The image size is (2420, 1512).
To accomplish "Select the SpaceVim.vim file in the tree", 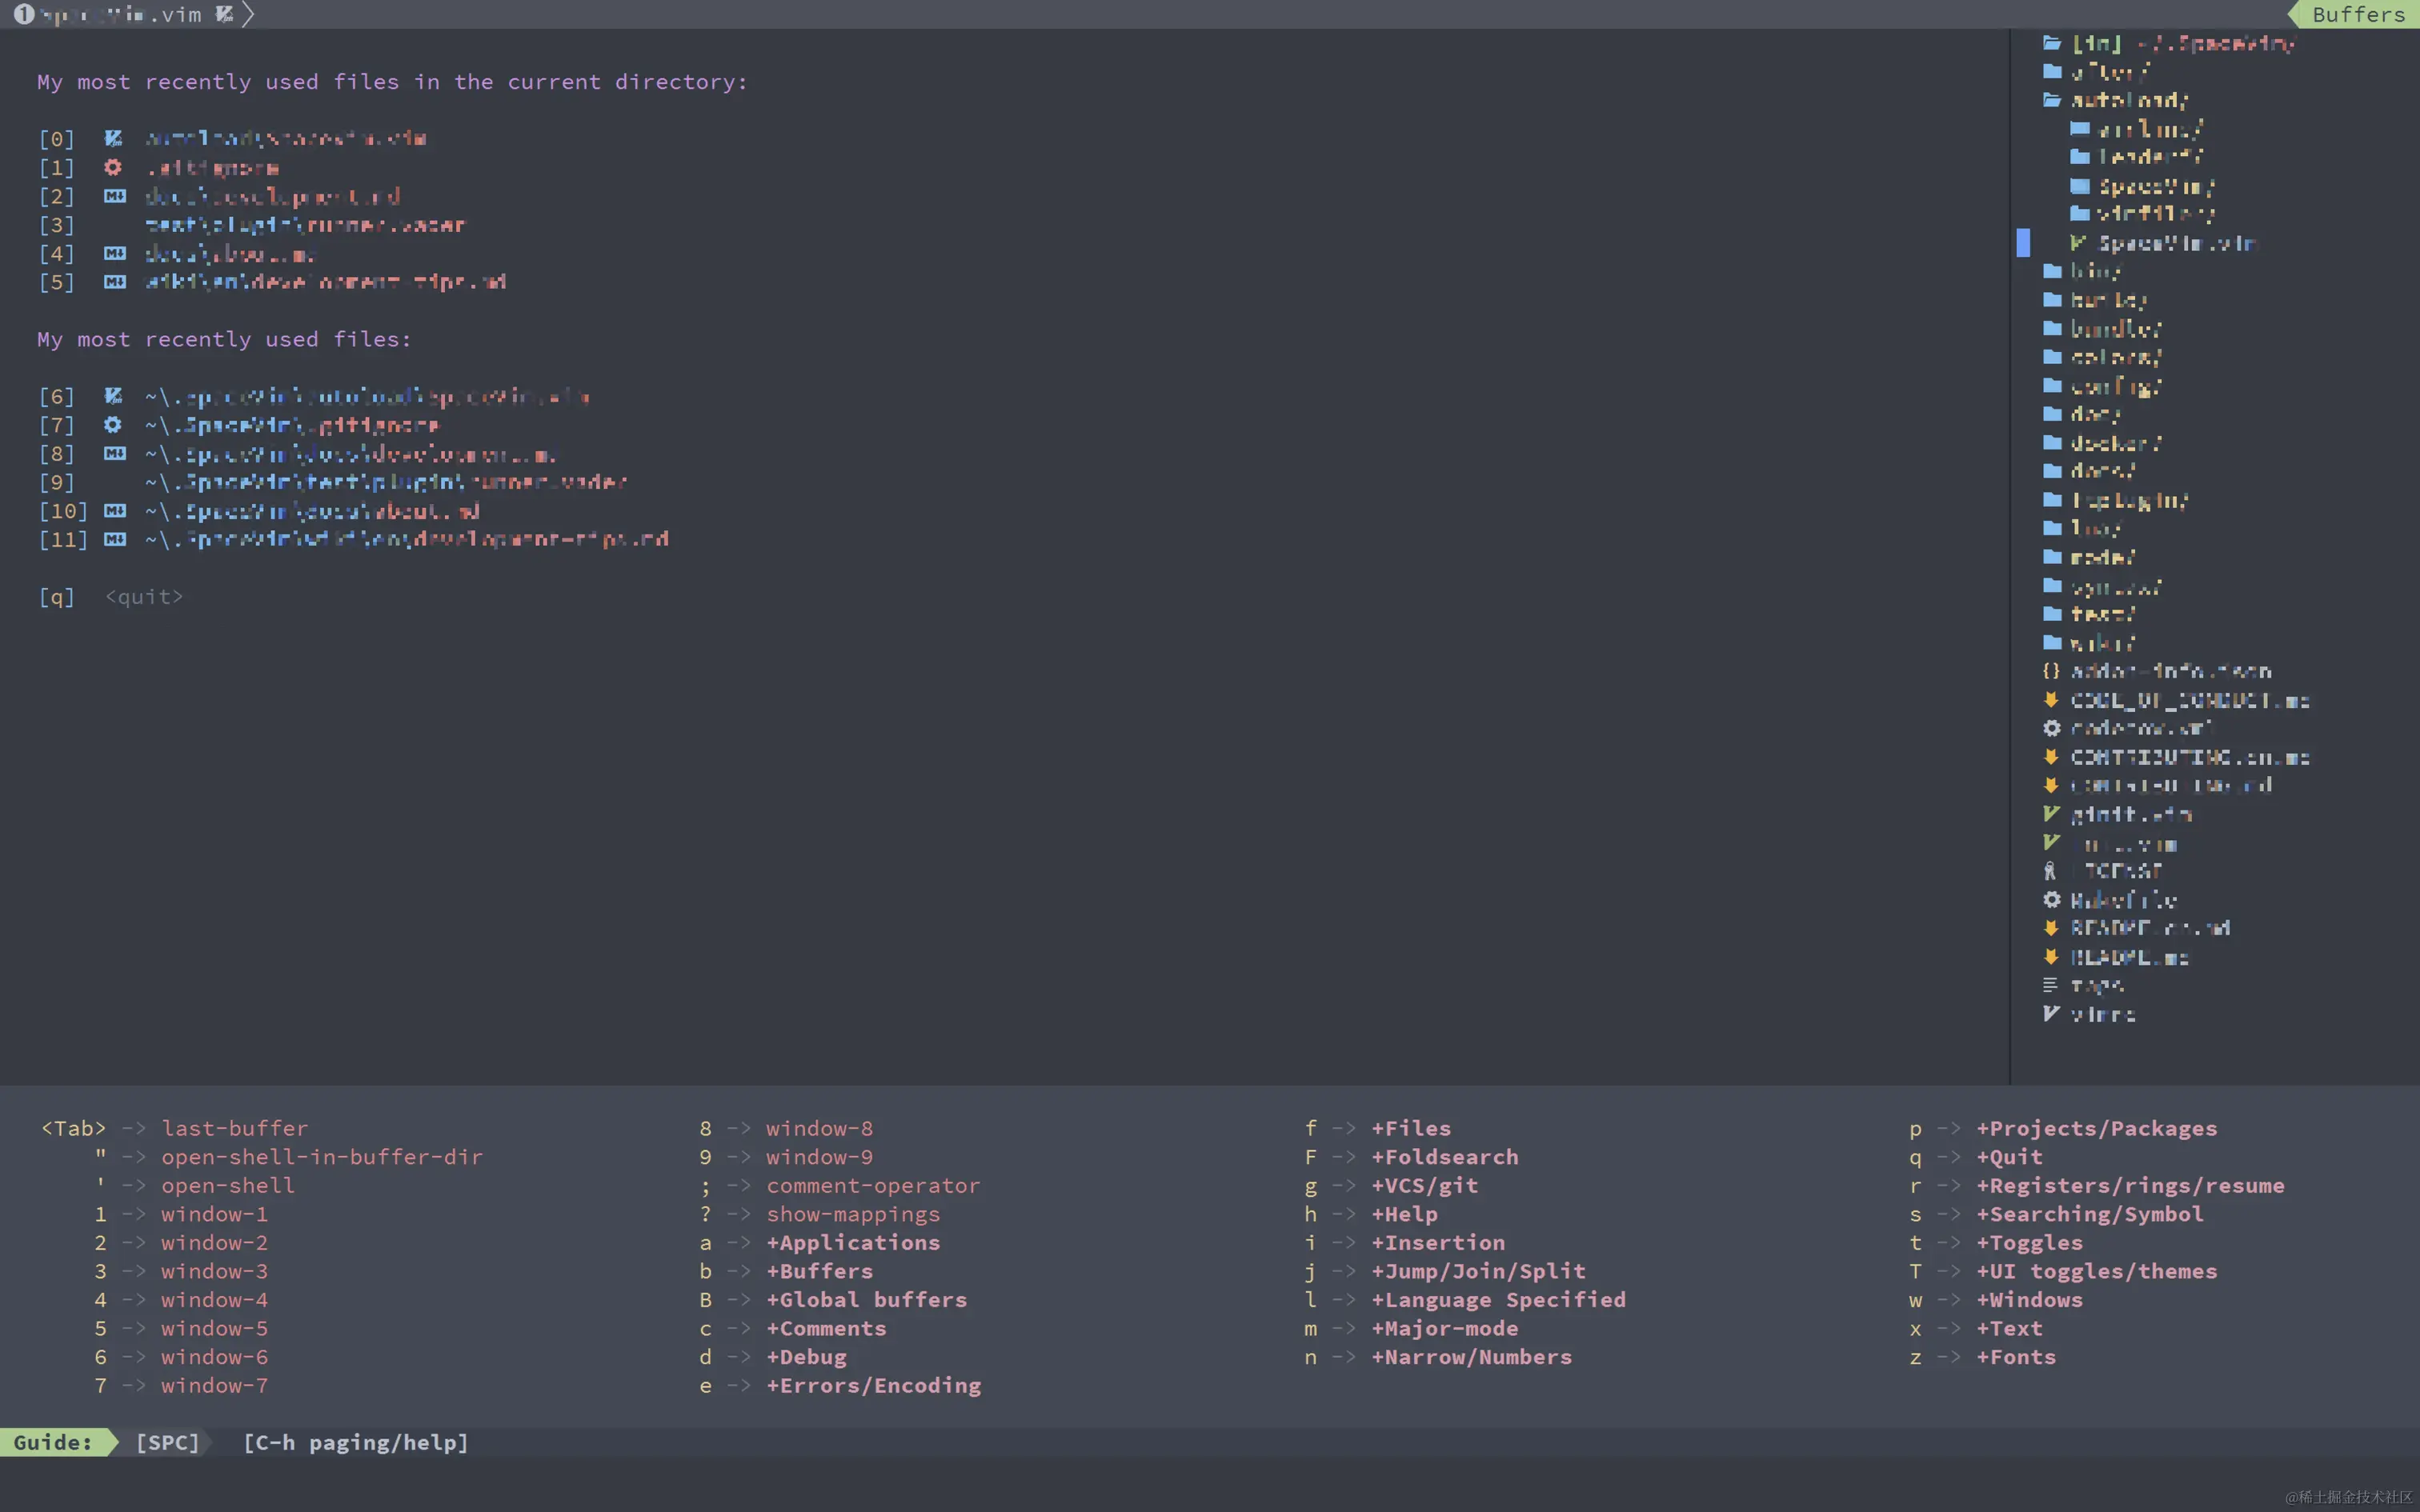I will click(x=2174, y=243).
